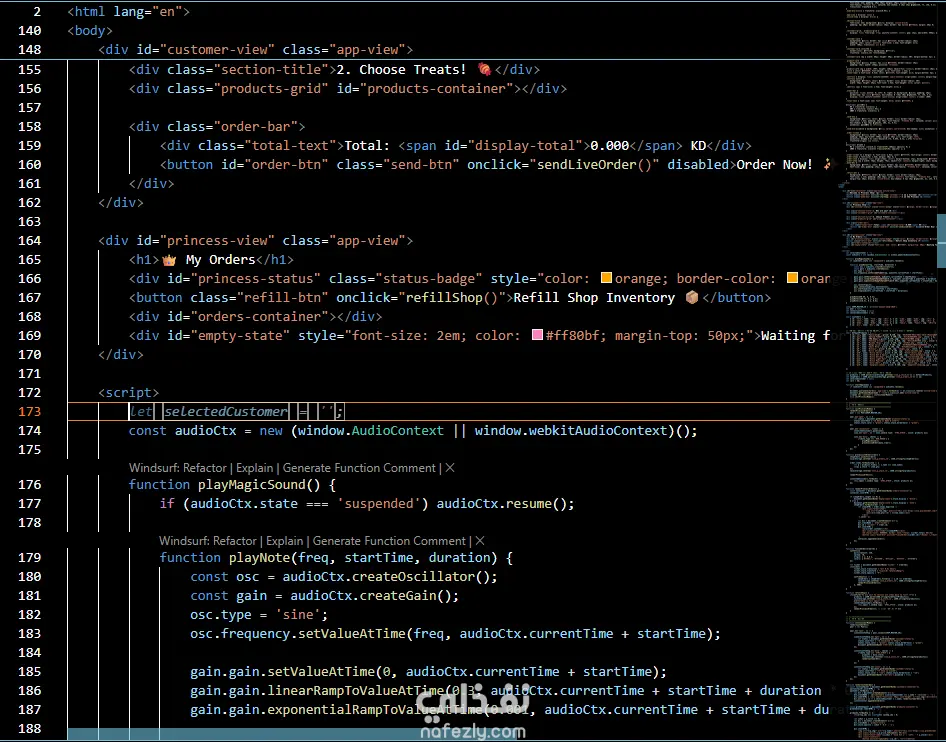946x742 pixels.
Task: Dismiss the code lens above playNote
Action: 480,541
